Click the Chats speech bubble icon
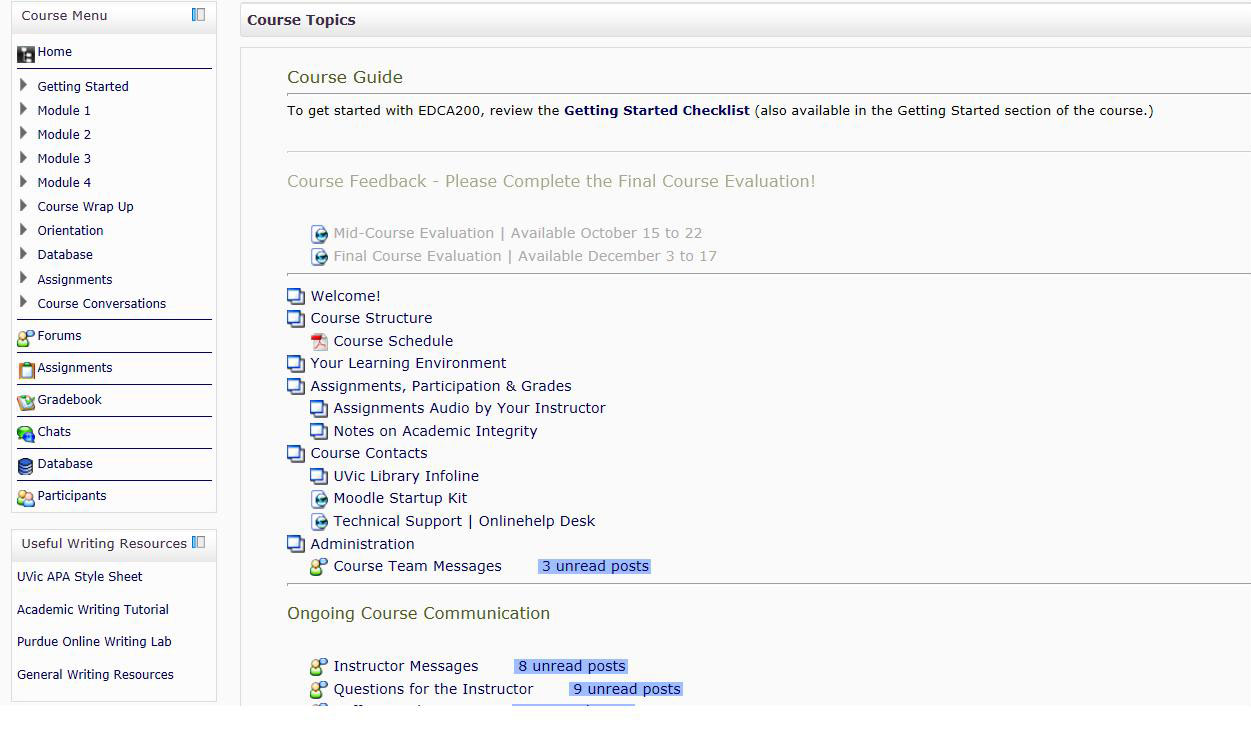 pos(26,434)
